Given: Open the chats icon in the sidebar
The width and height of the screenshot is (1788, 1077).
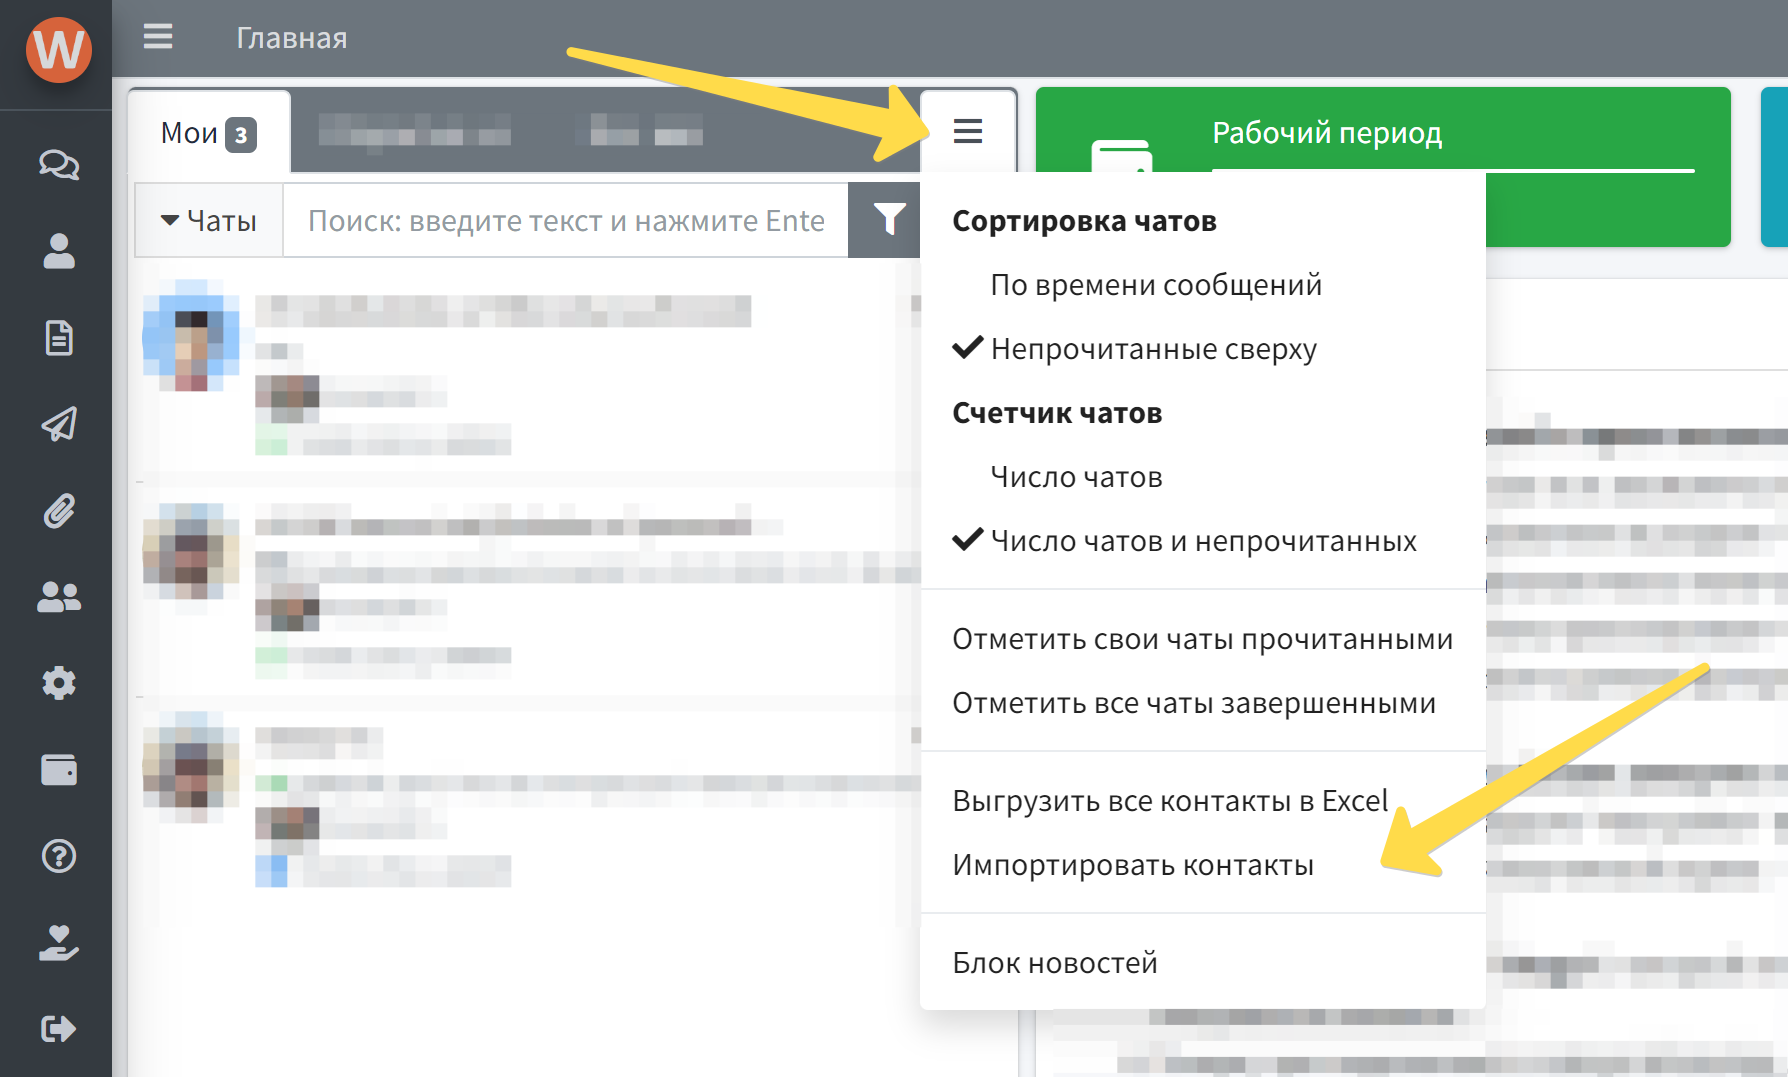Looking at the screenshot, I should click(x=59, y=165).
